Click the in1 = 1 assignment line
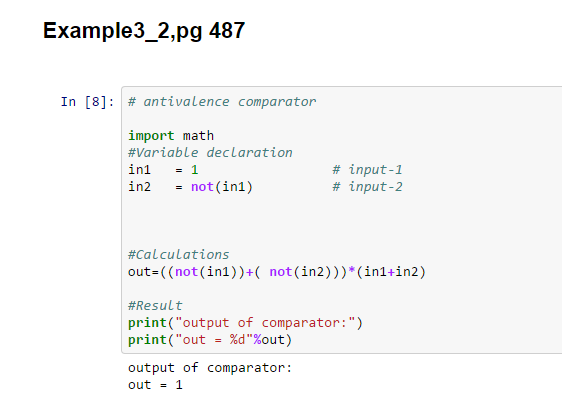 point(163,170)
